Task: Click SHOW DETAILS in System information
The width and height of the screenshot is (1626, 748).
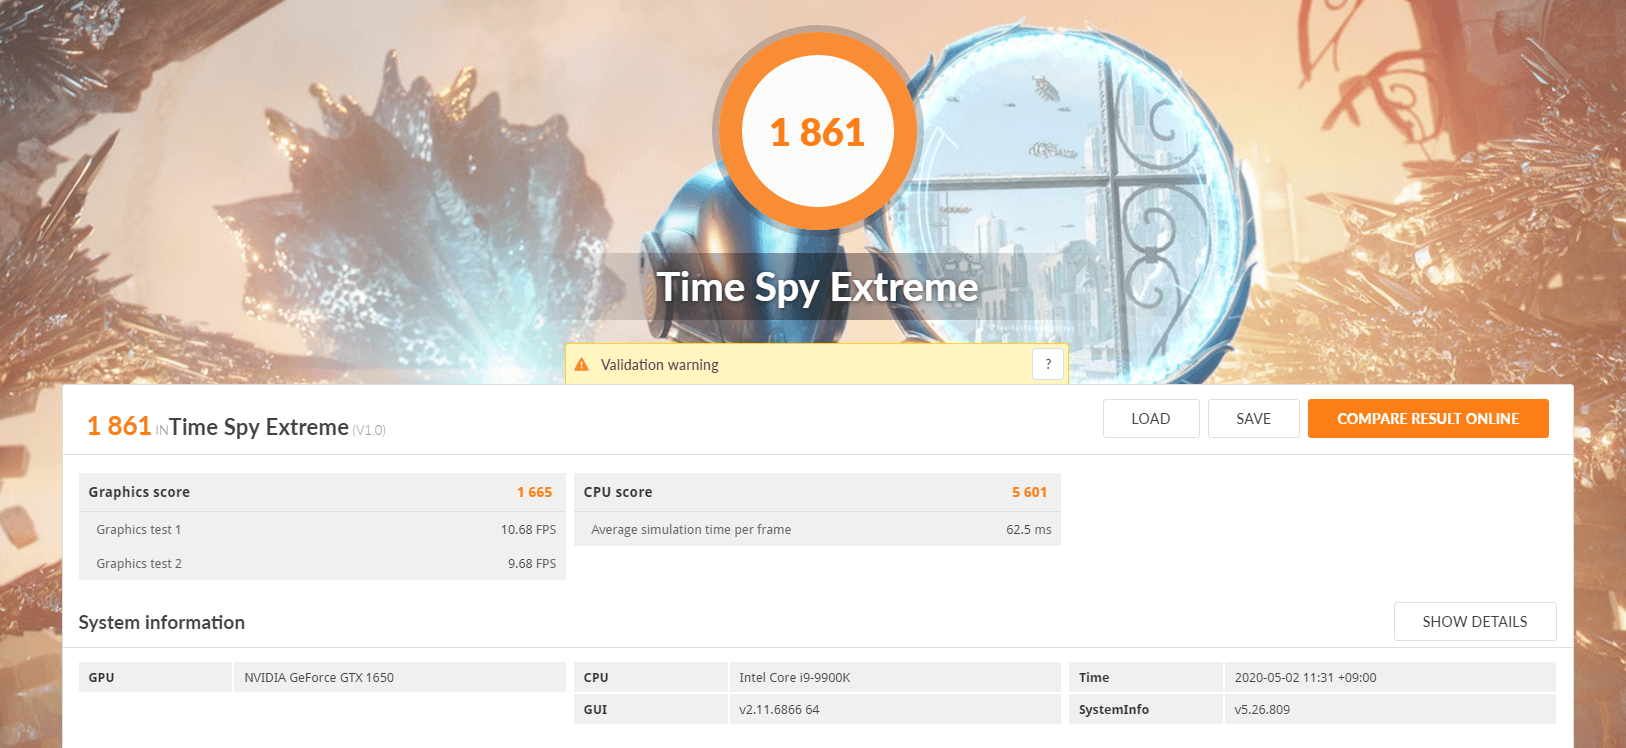Action: [x=1475, y=622]
